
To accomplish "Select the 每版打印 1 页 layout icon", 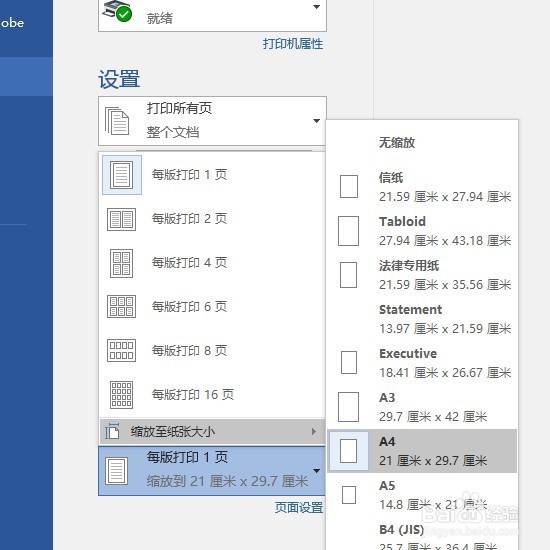I will (x=122, y=175).
